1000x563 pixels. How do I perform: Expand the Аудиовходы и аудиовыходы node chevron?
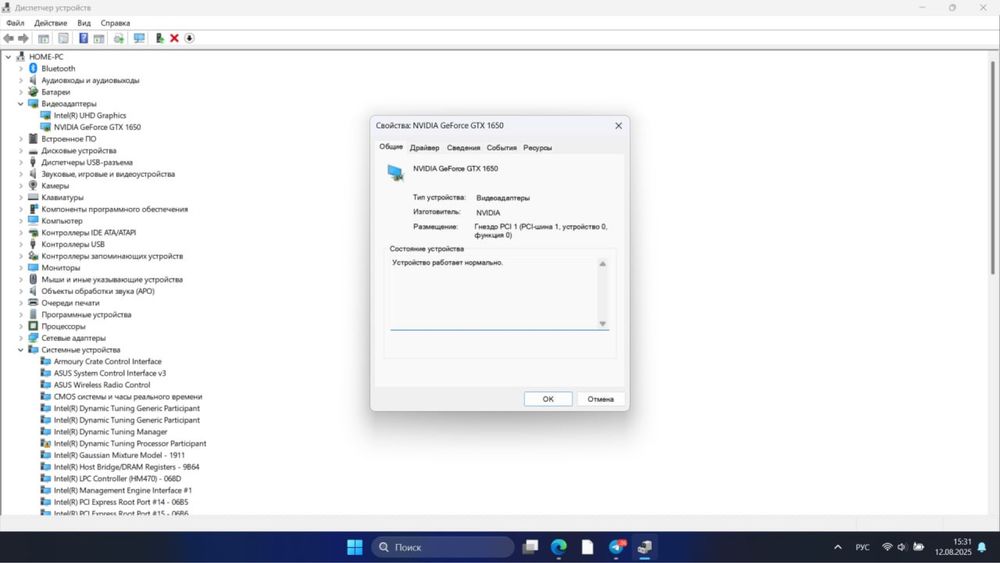(x=20, y=80)
